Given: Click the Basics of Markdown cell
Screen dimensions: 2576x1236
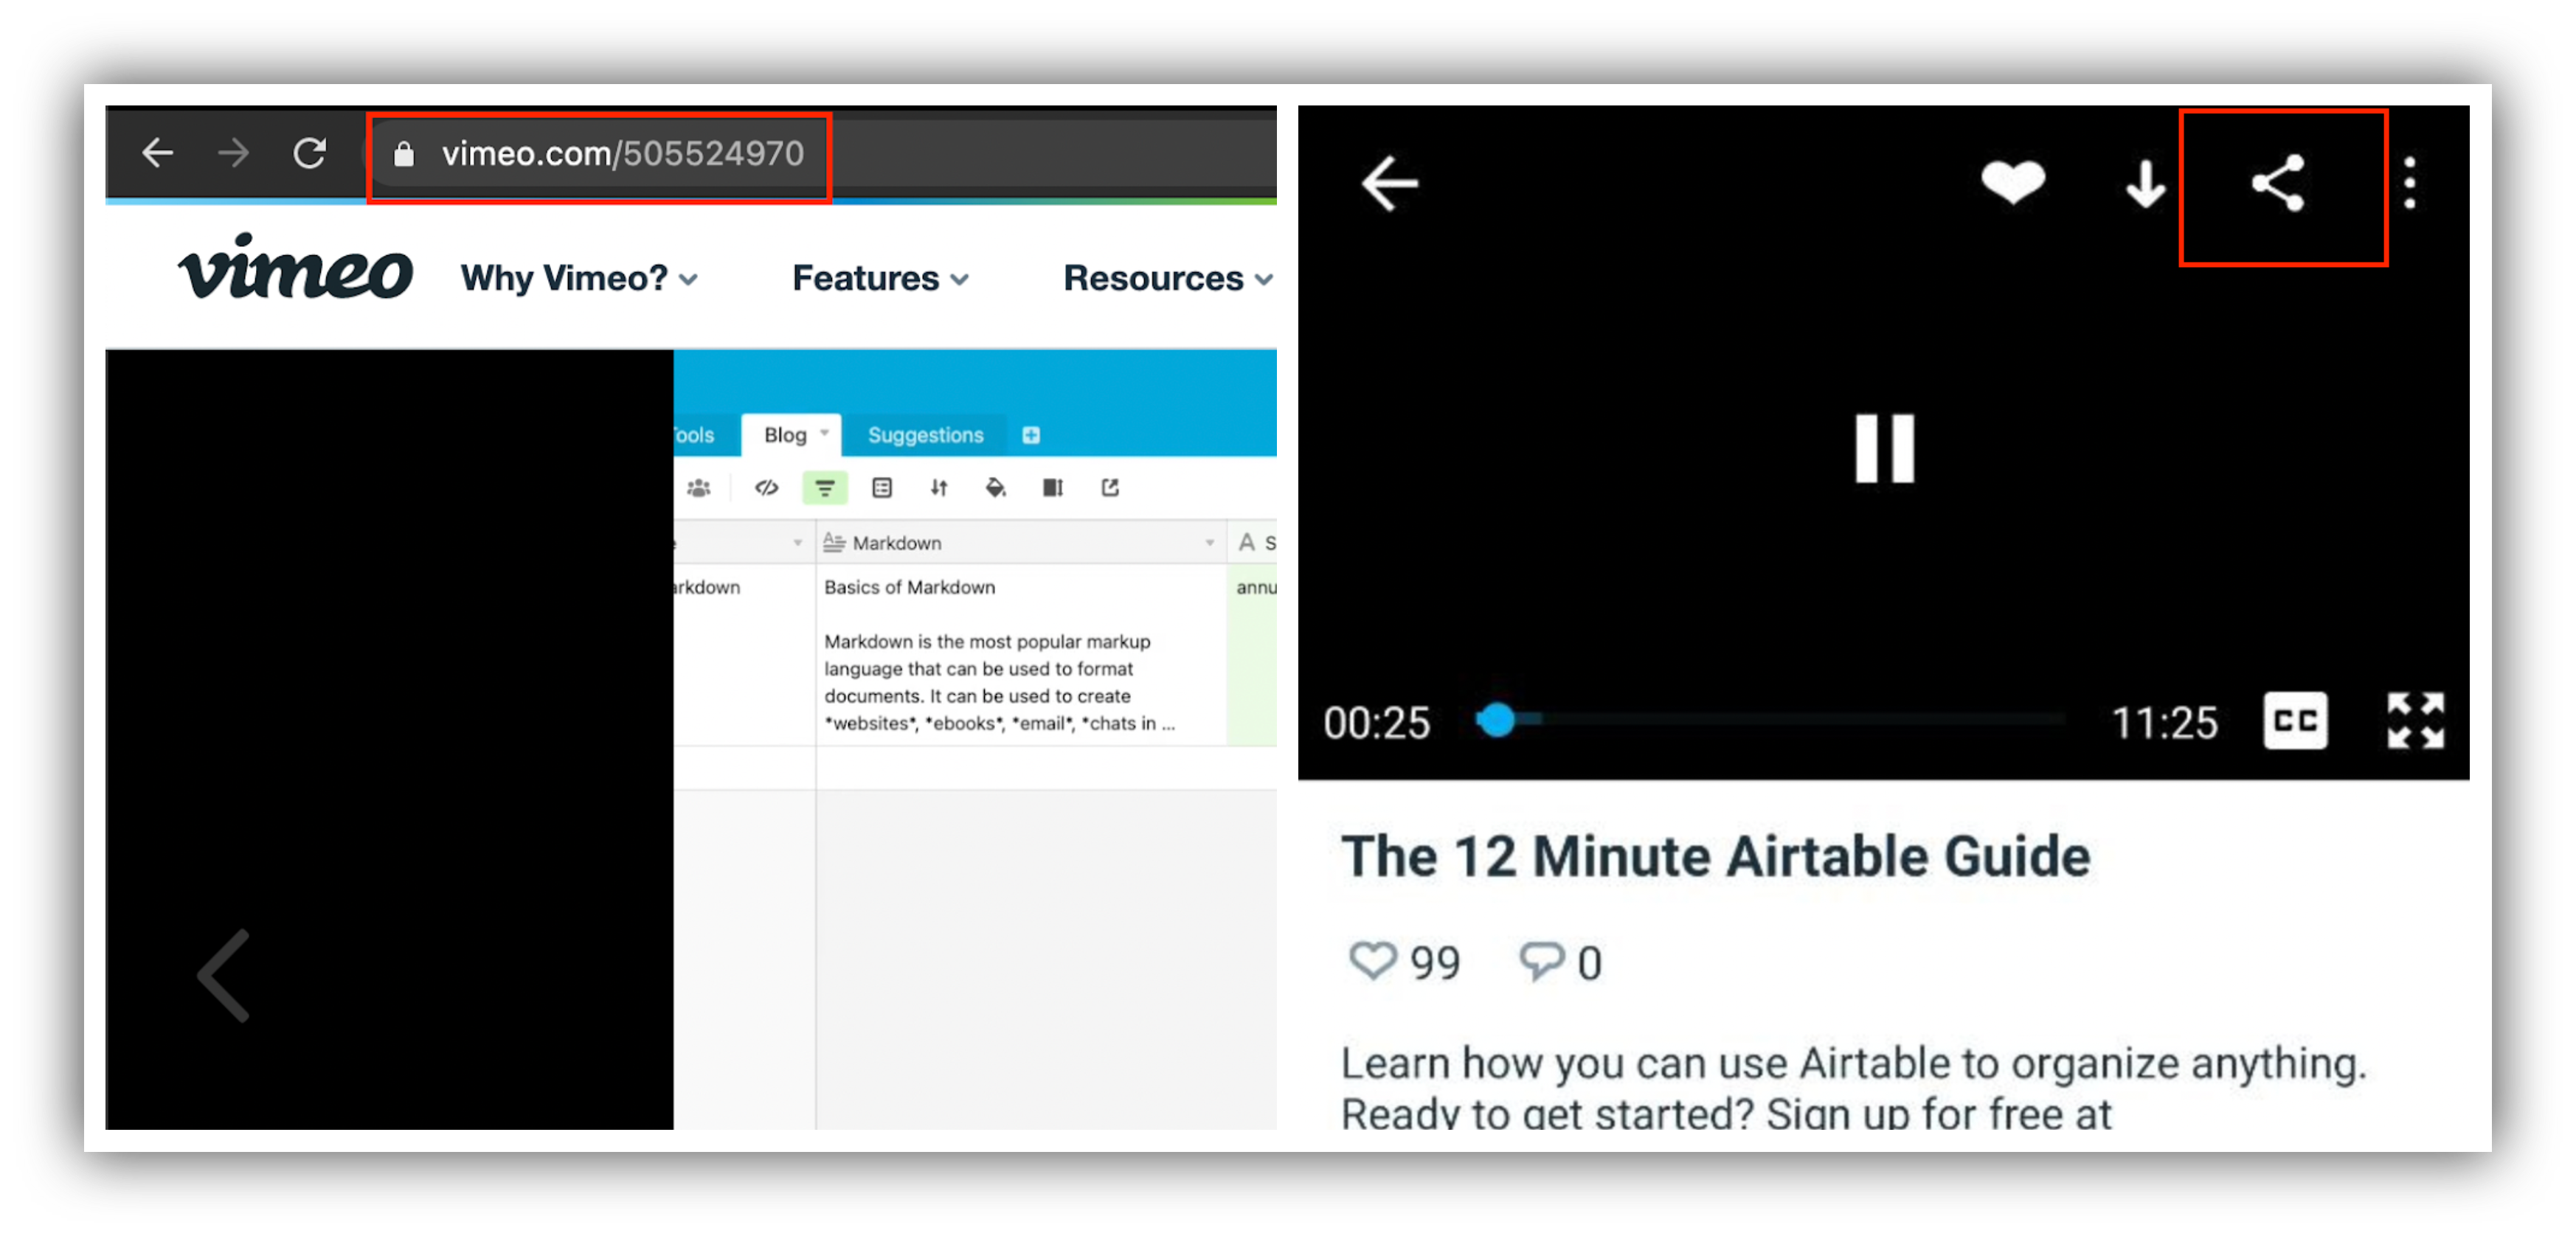Looking at the screenshot, I should (1021, 655).
